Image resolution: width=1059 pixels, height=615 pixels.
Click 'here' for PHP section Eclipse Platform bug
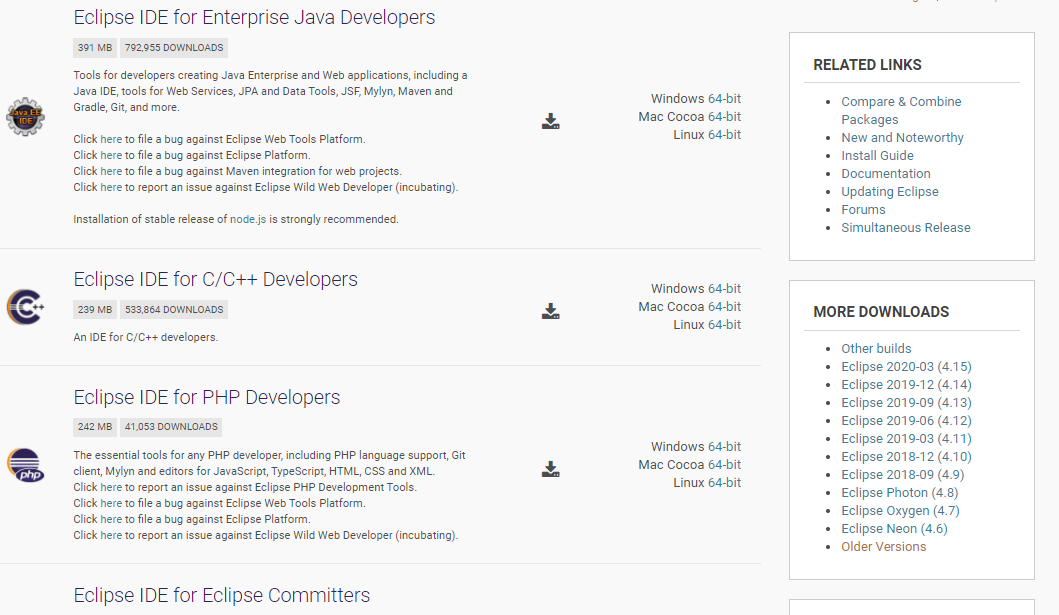click(x=111, y=519)
